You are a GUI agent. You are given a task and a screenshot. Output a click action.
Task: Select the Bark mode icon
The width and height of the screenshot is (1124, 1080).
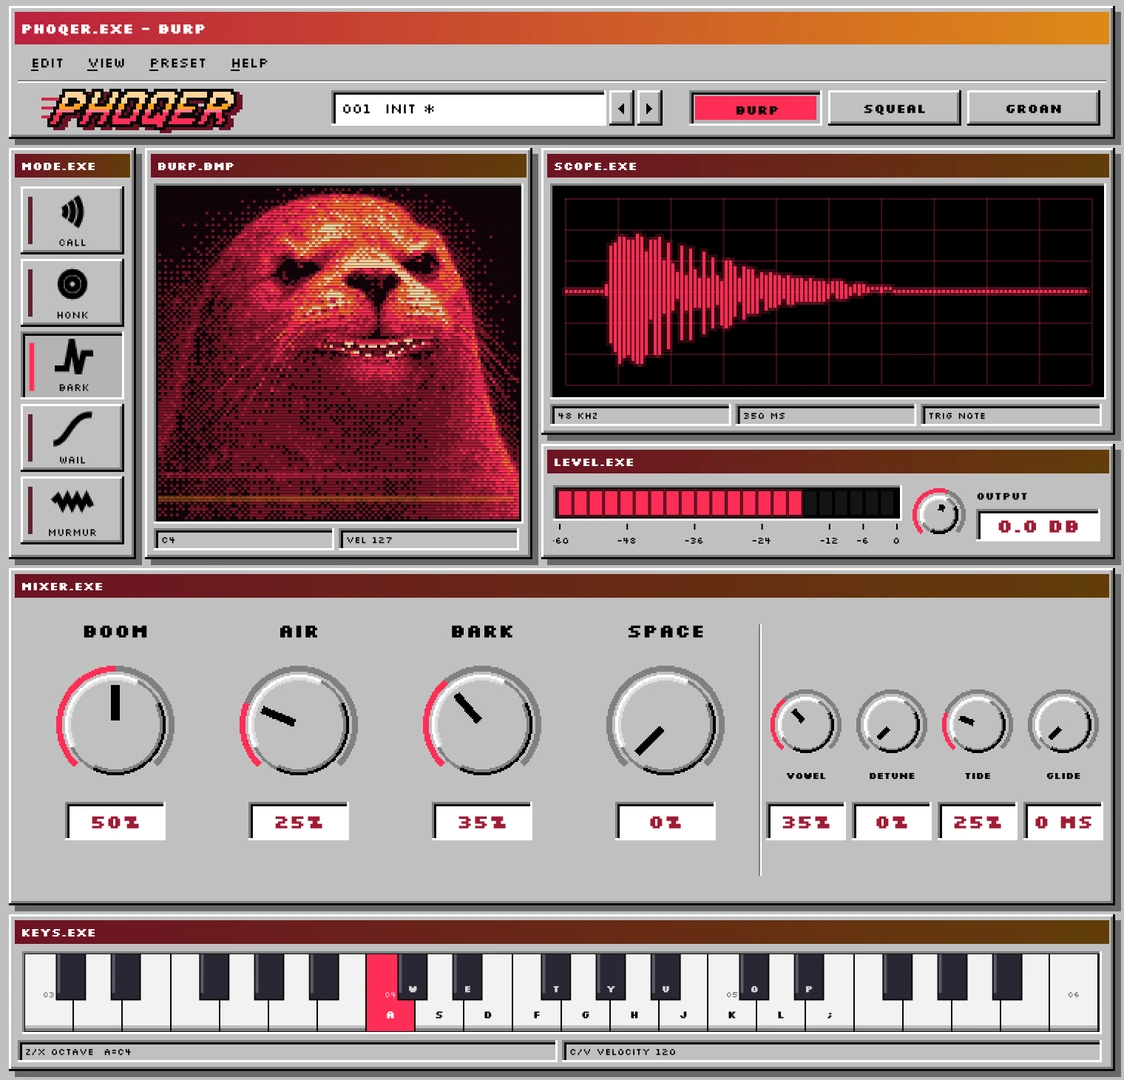coord(72,365)
